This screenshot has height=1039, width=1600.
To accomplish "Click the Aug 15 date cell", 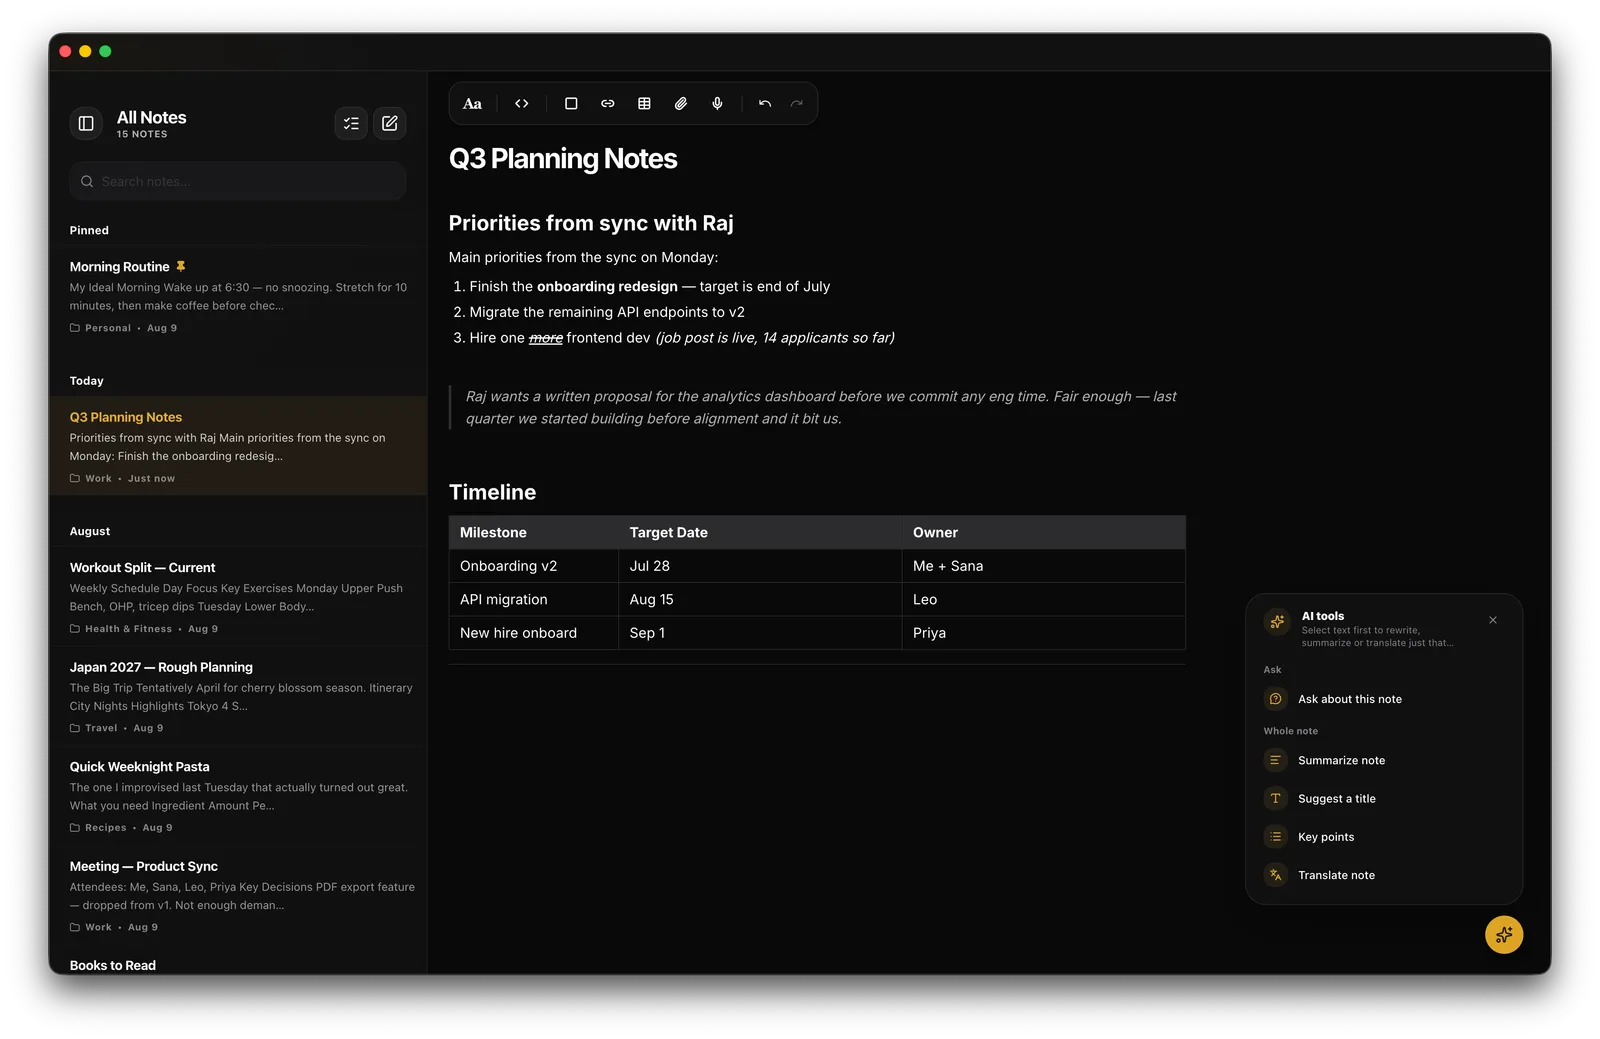I will (x=760, y=599).
